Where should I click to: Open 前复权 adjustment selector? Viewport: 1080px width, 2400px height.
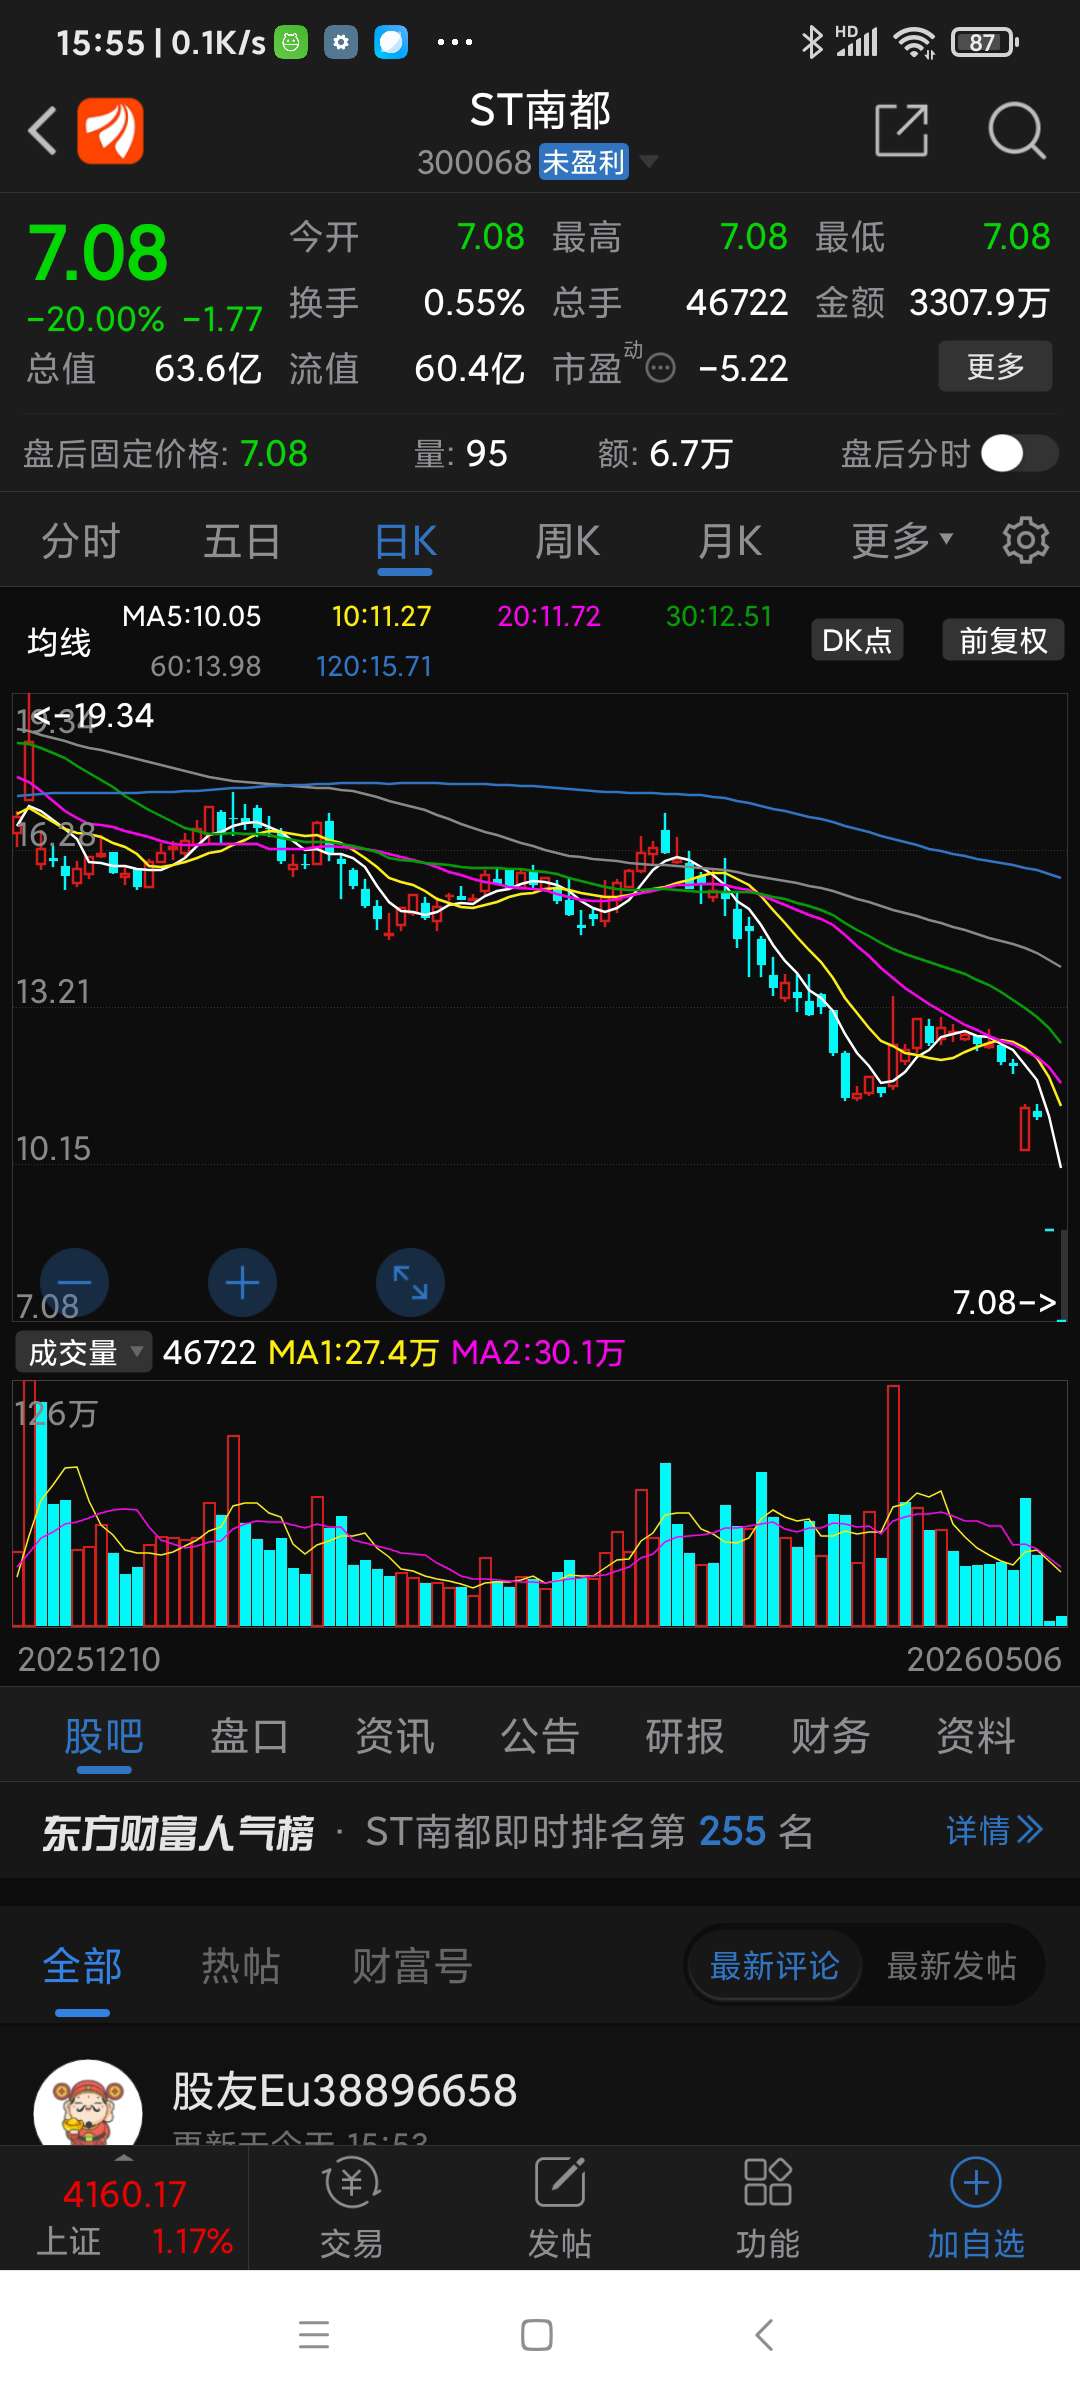click(x=1003, y=640)
